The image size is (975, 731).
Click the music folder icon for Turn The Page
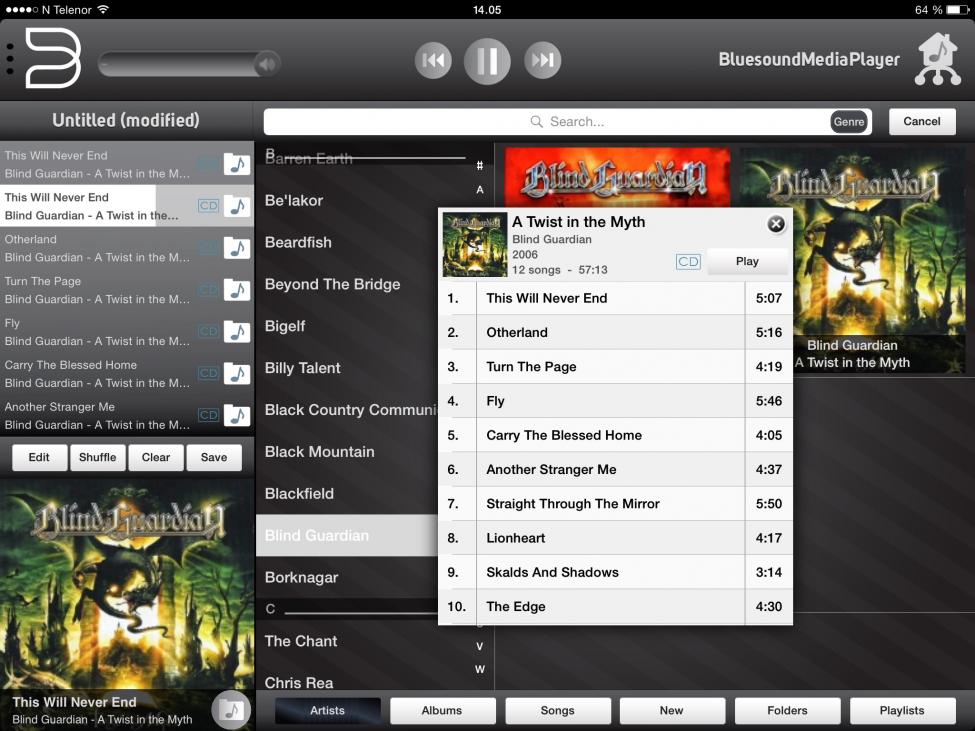(x=237, y=290)
